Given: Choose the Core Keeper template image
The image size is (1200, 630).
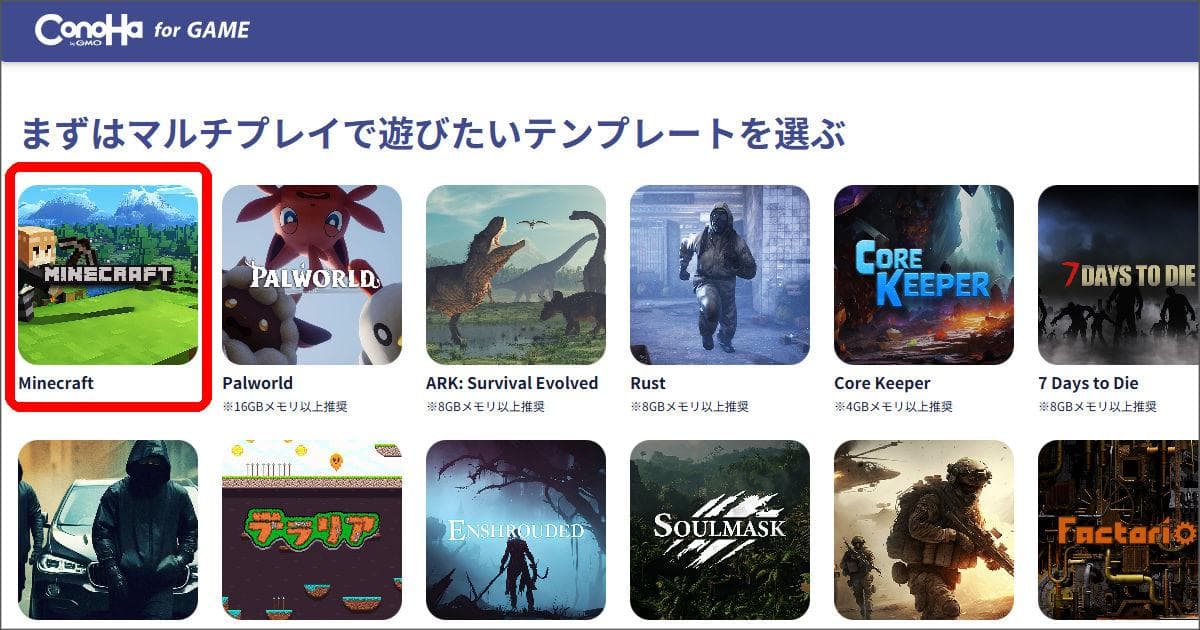Looking at the screenshot, I should [x=924, y=275].
